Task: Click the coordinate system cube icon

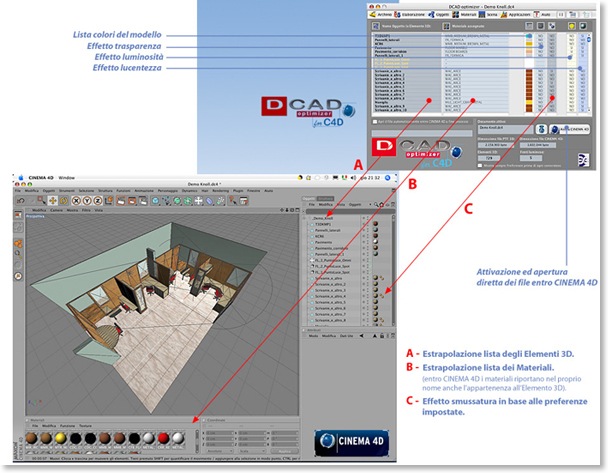Action: click(109, 200)
